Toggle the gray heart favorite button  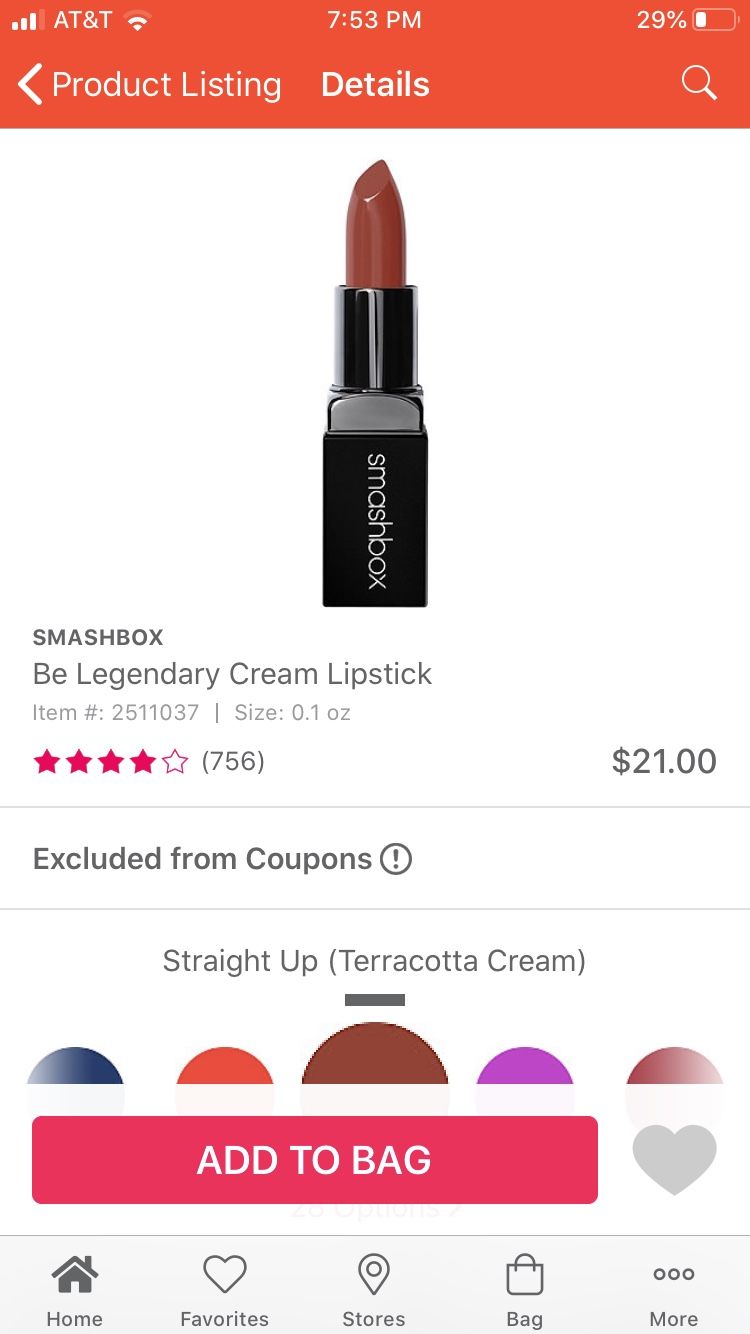pos(675,1158)
